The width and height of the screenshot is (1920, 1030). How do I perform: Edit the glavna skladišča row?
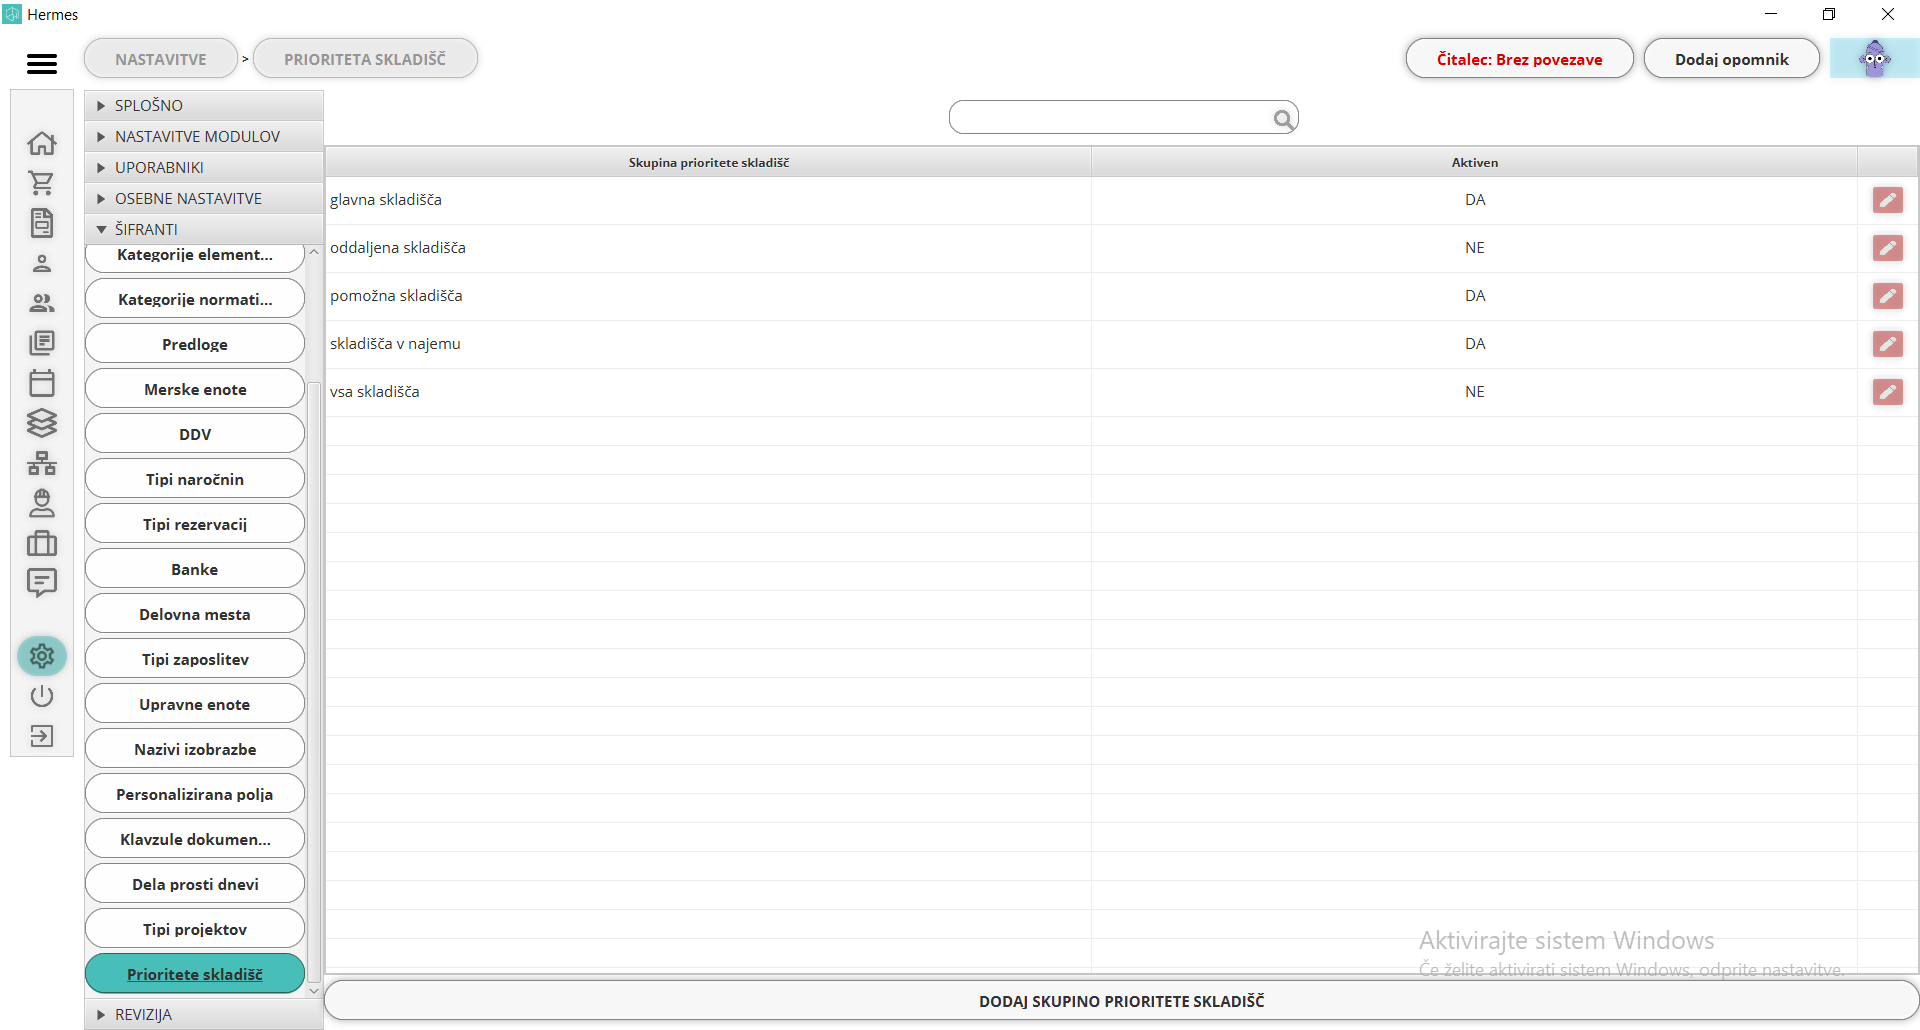point(1887,200)
